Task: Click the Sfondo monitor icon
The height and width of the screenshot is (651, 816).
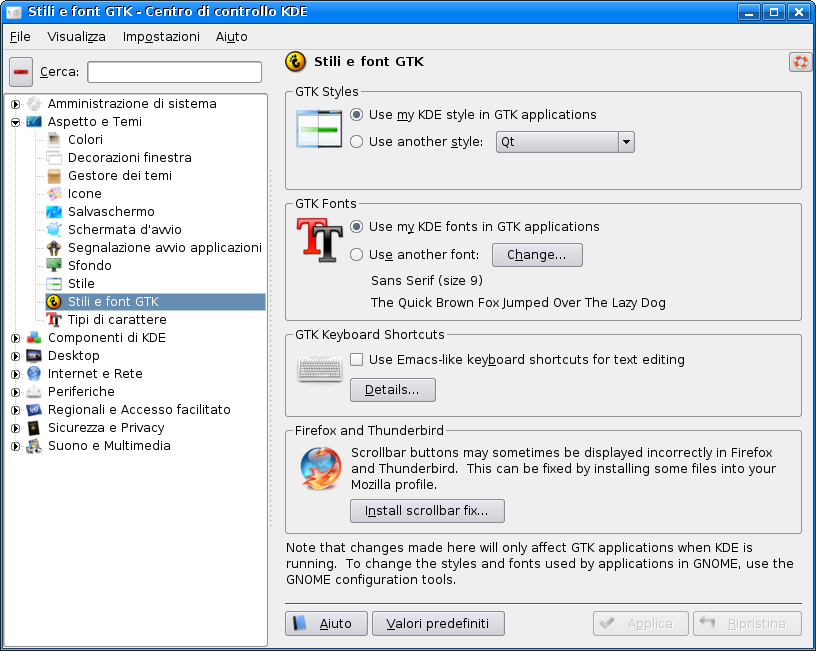Action: point(54,265)
